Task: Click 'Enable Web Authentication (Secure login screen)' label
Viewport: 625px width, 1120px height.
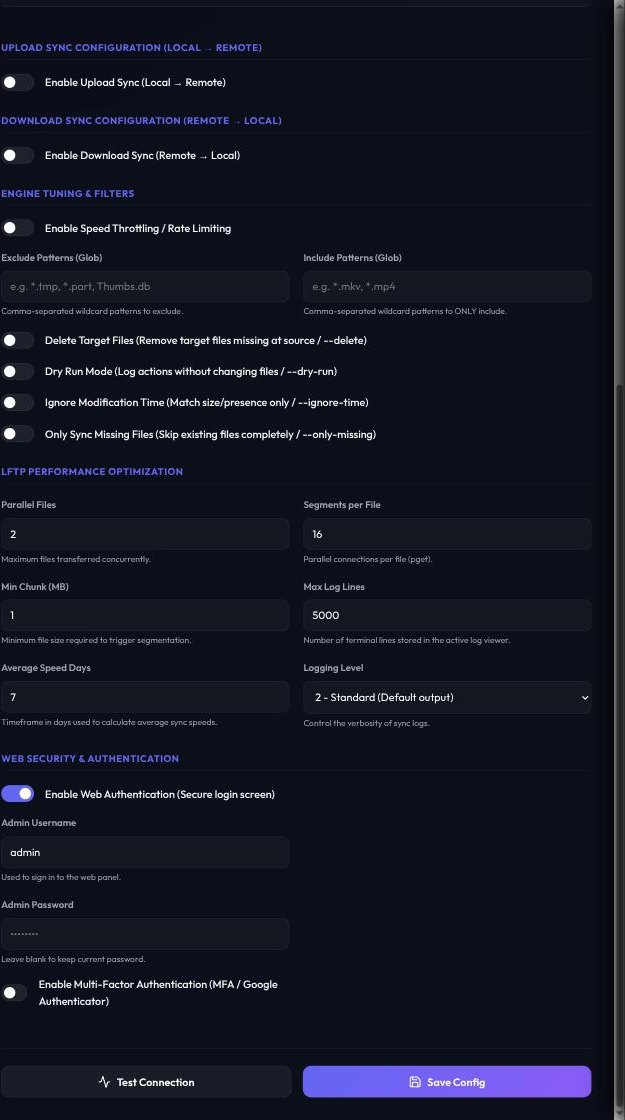Action: click(x=160, y=794)
